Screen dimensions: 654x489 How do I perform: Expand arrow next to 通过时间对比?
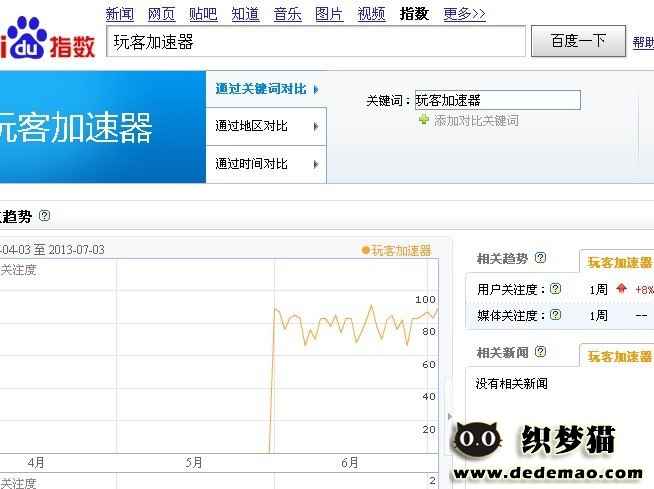click(316, 164)
